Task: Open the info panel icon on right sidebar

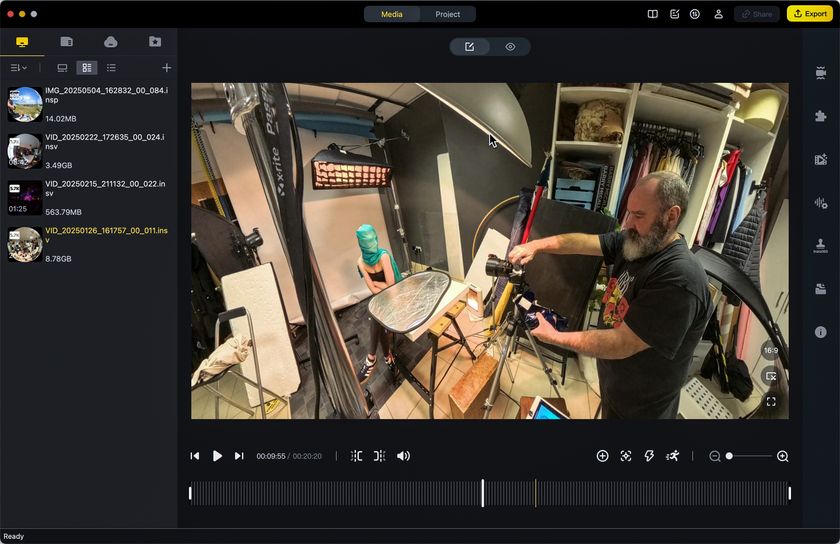Action: tap(820, 332)
